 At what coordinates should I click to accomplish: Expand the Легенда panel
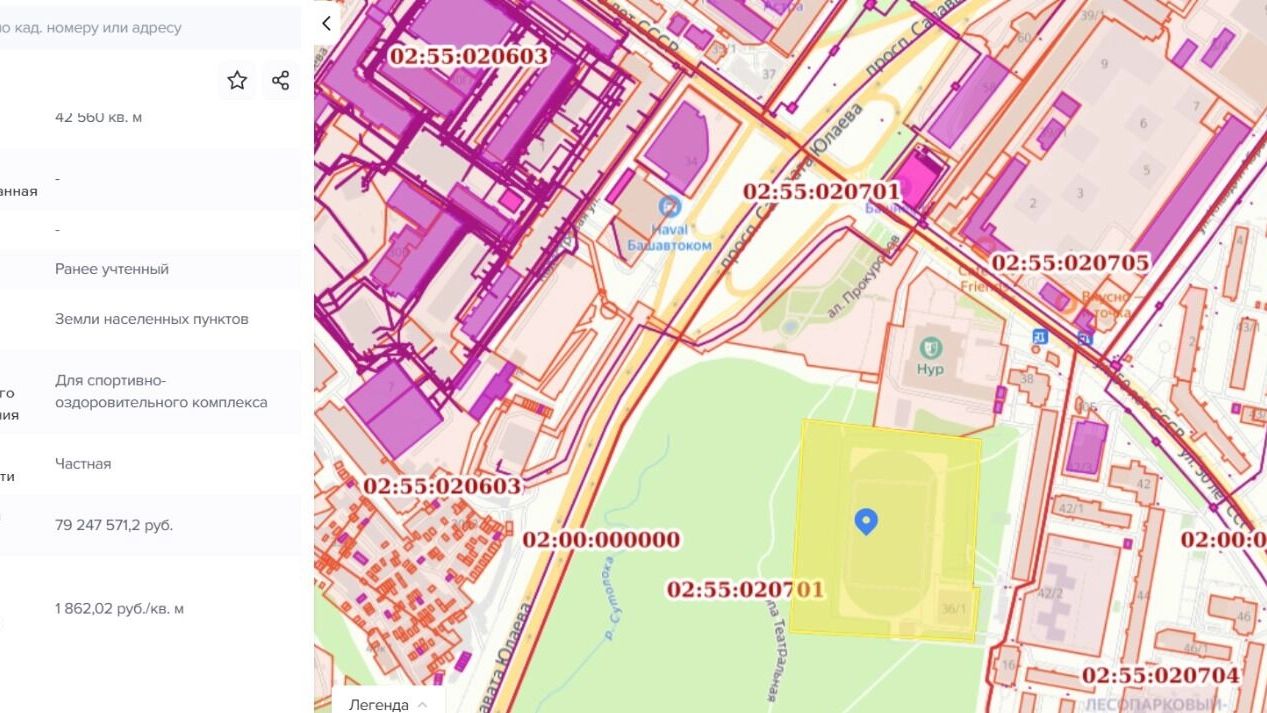(389, 704)
